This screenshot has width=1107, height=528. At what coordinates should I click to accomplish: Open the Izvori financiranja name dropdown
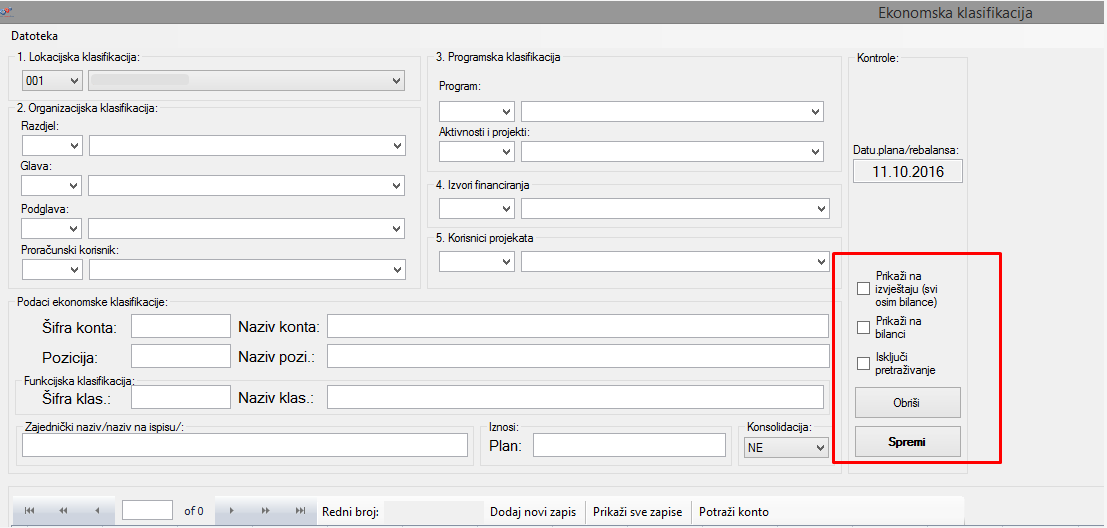[x=675, y=208]
